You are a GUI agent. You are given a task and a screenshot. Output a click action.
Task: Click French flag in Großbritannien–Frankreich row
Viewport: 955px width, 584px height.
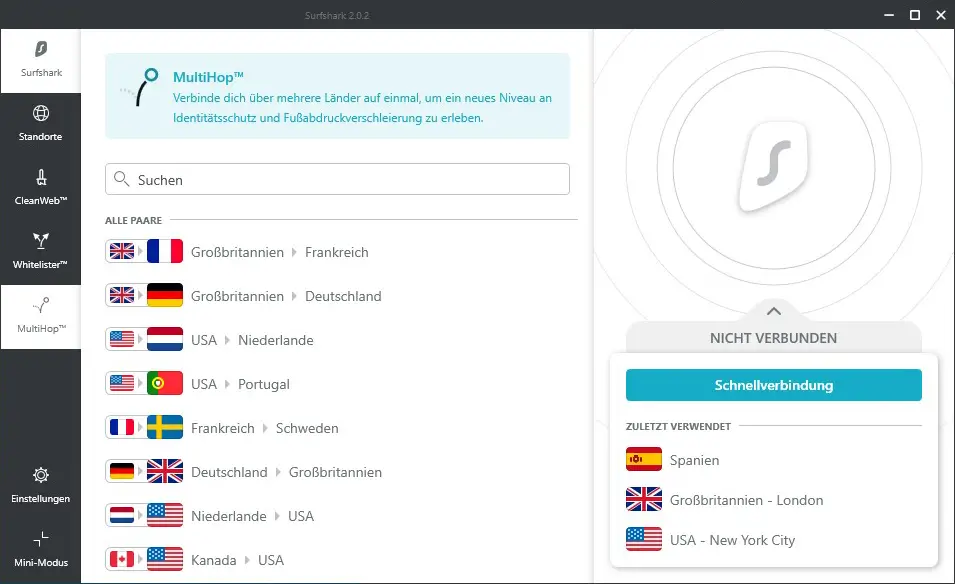coord(165,251)
